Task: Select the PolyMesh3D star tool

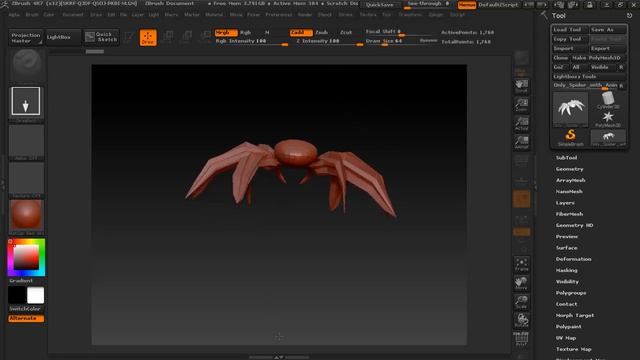Action: tap(608, 119)
